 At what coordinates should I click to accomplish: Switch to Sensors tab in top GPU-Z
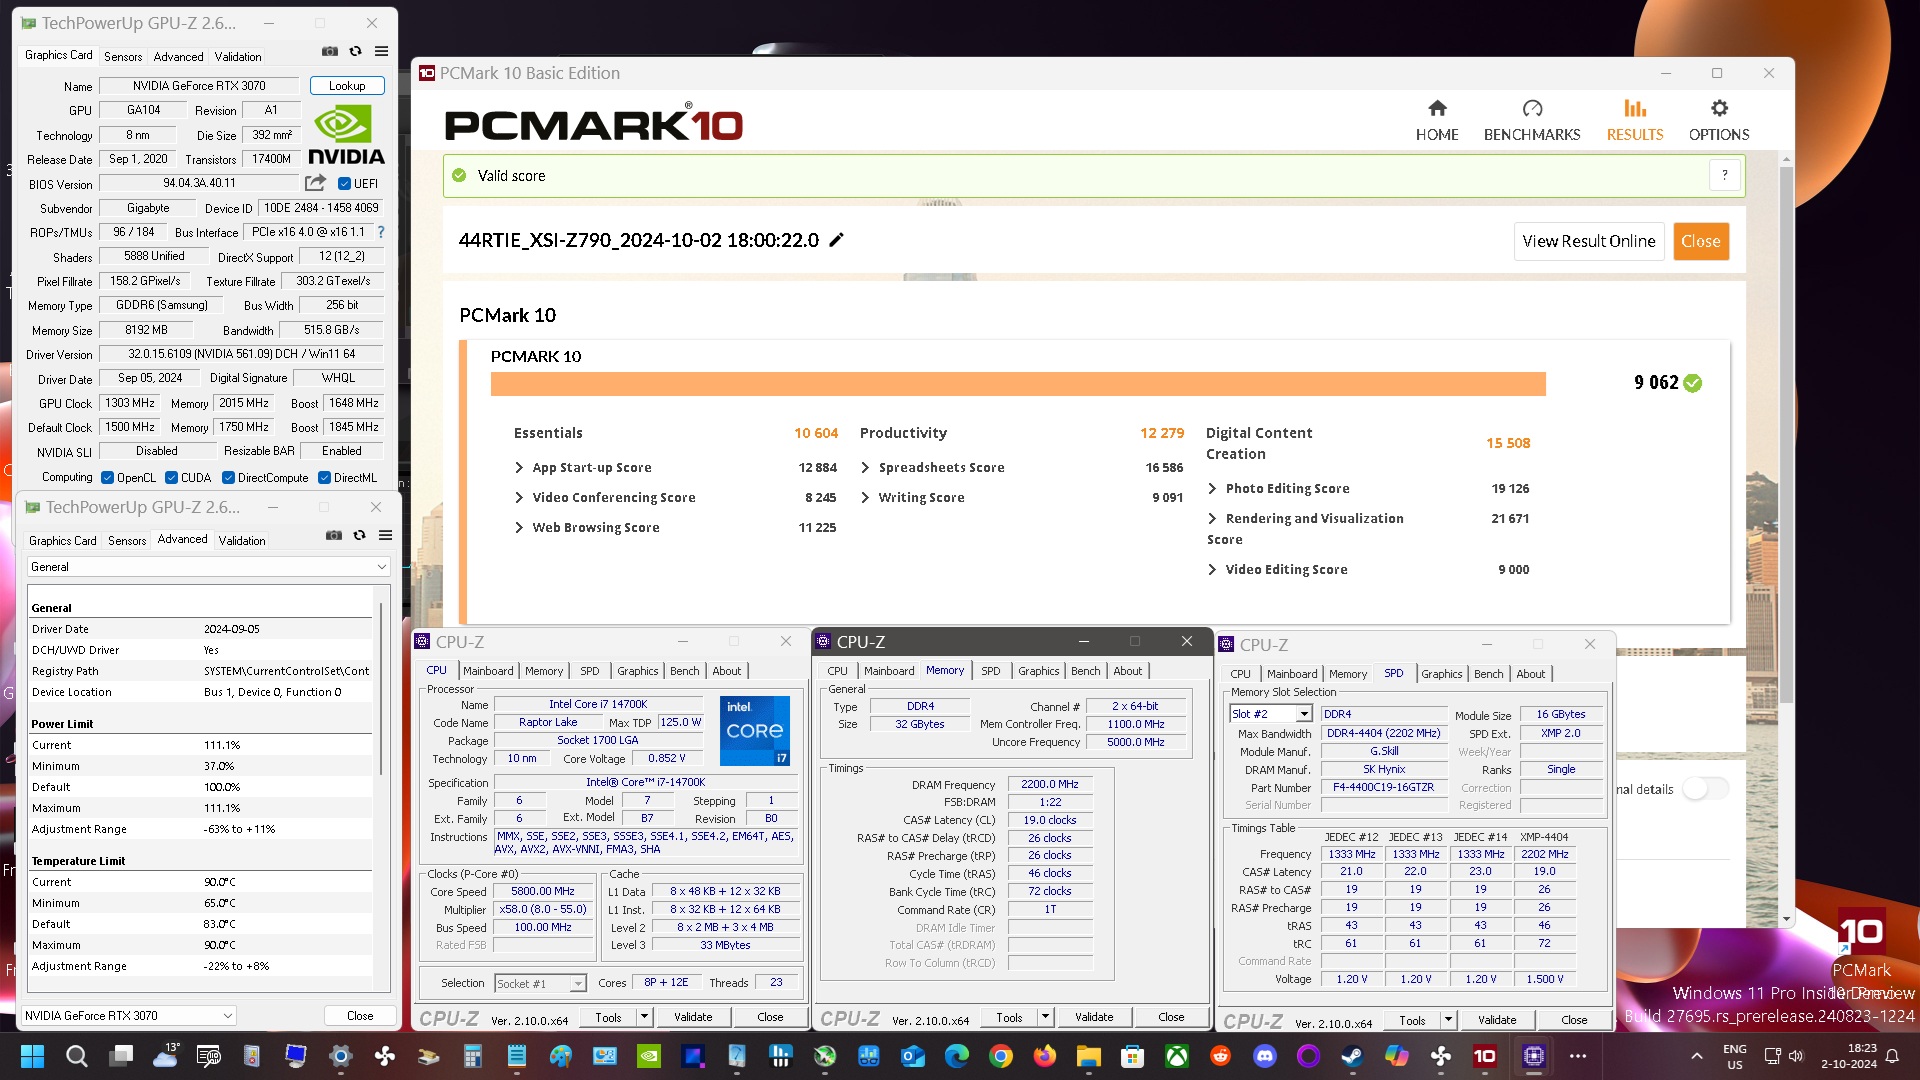click(x=123, y=57)
